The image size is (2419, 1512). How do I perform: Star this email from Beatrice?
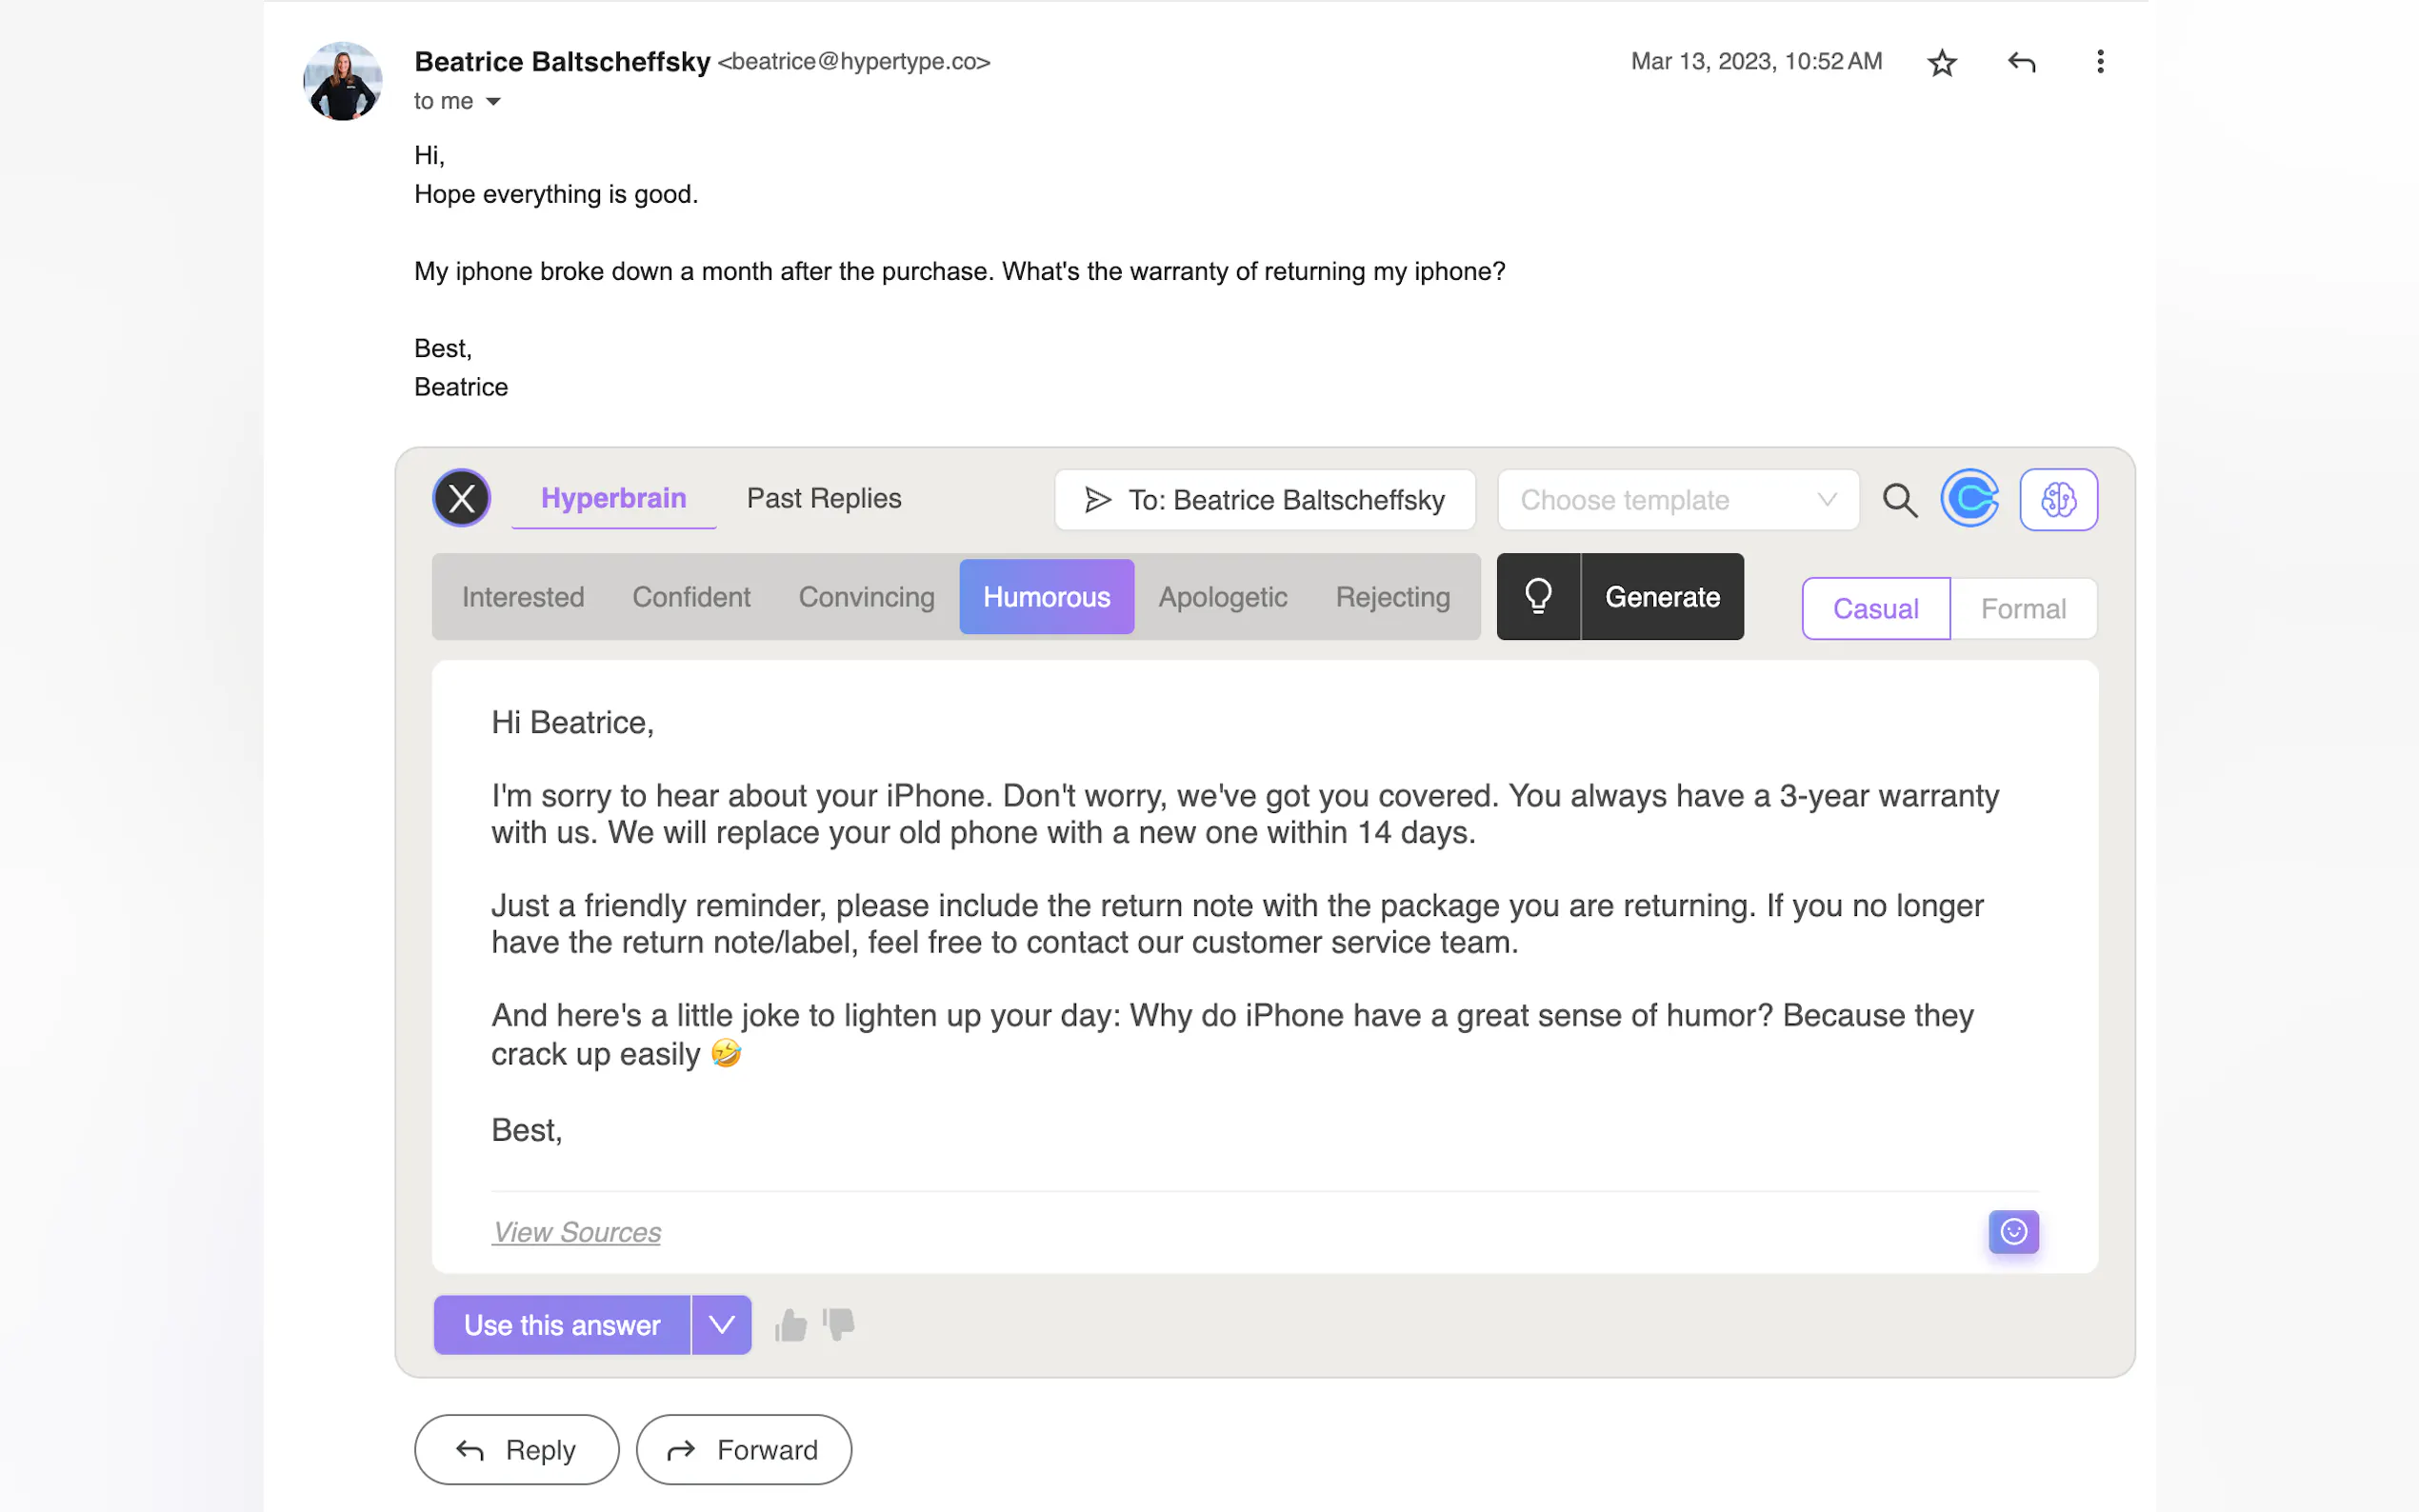point(1941,63)
